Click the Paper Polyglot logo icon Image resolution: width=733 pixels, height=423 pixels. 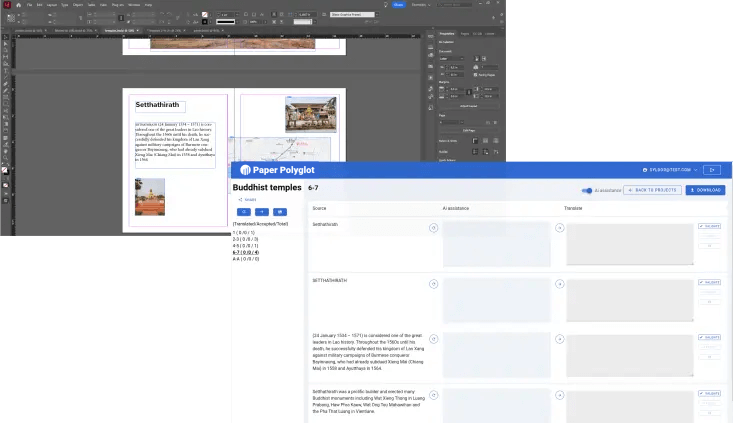pos(245,170)
